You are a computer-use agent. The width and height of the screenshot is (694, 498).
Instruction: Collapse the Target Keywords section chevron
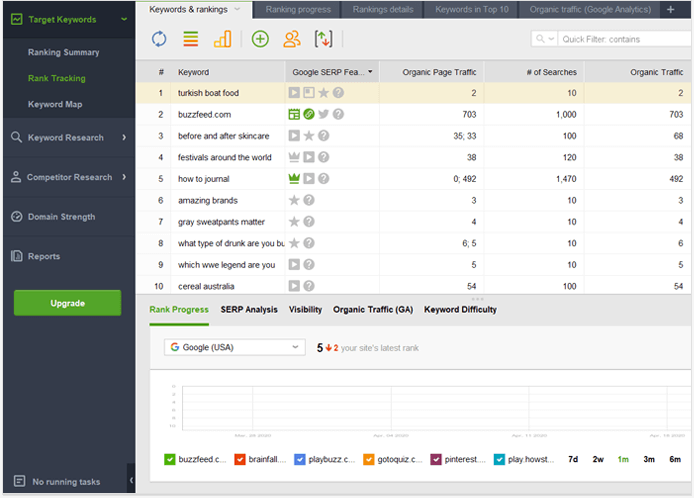(124, 19)
